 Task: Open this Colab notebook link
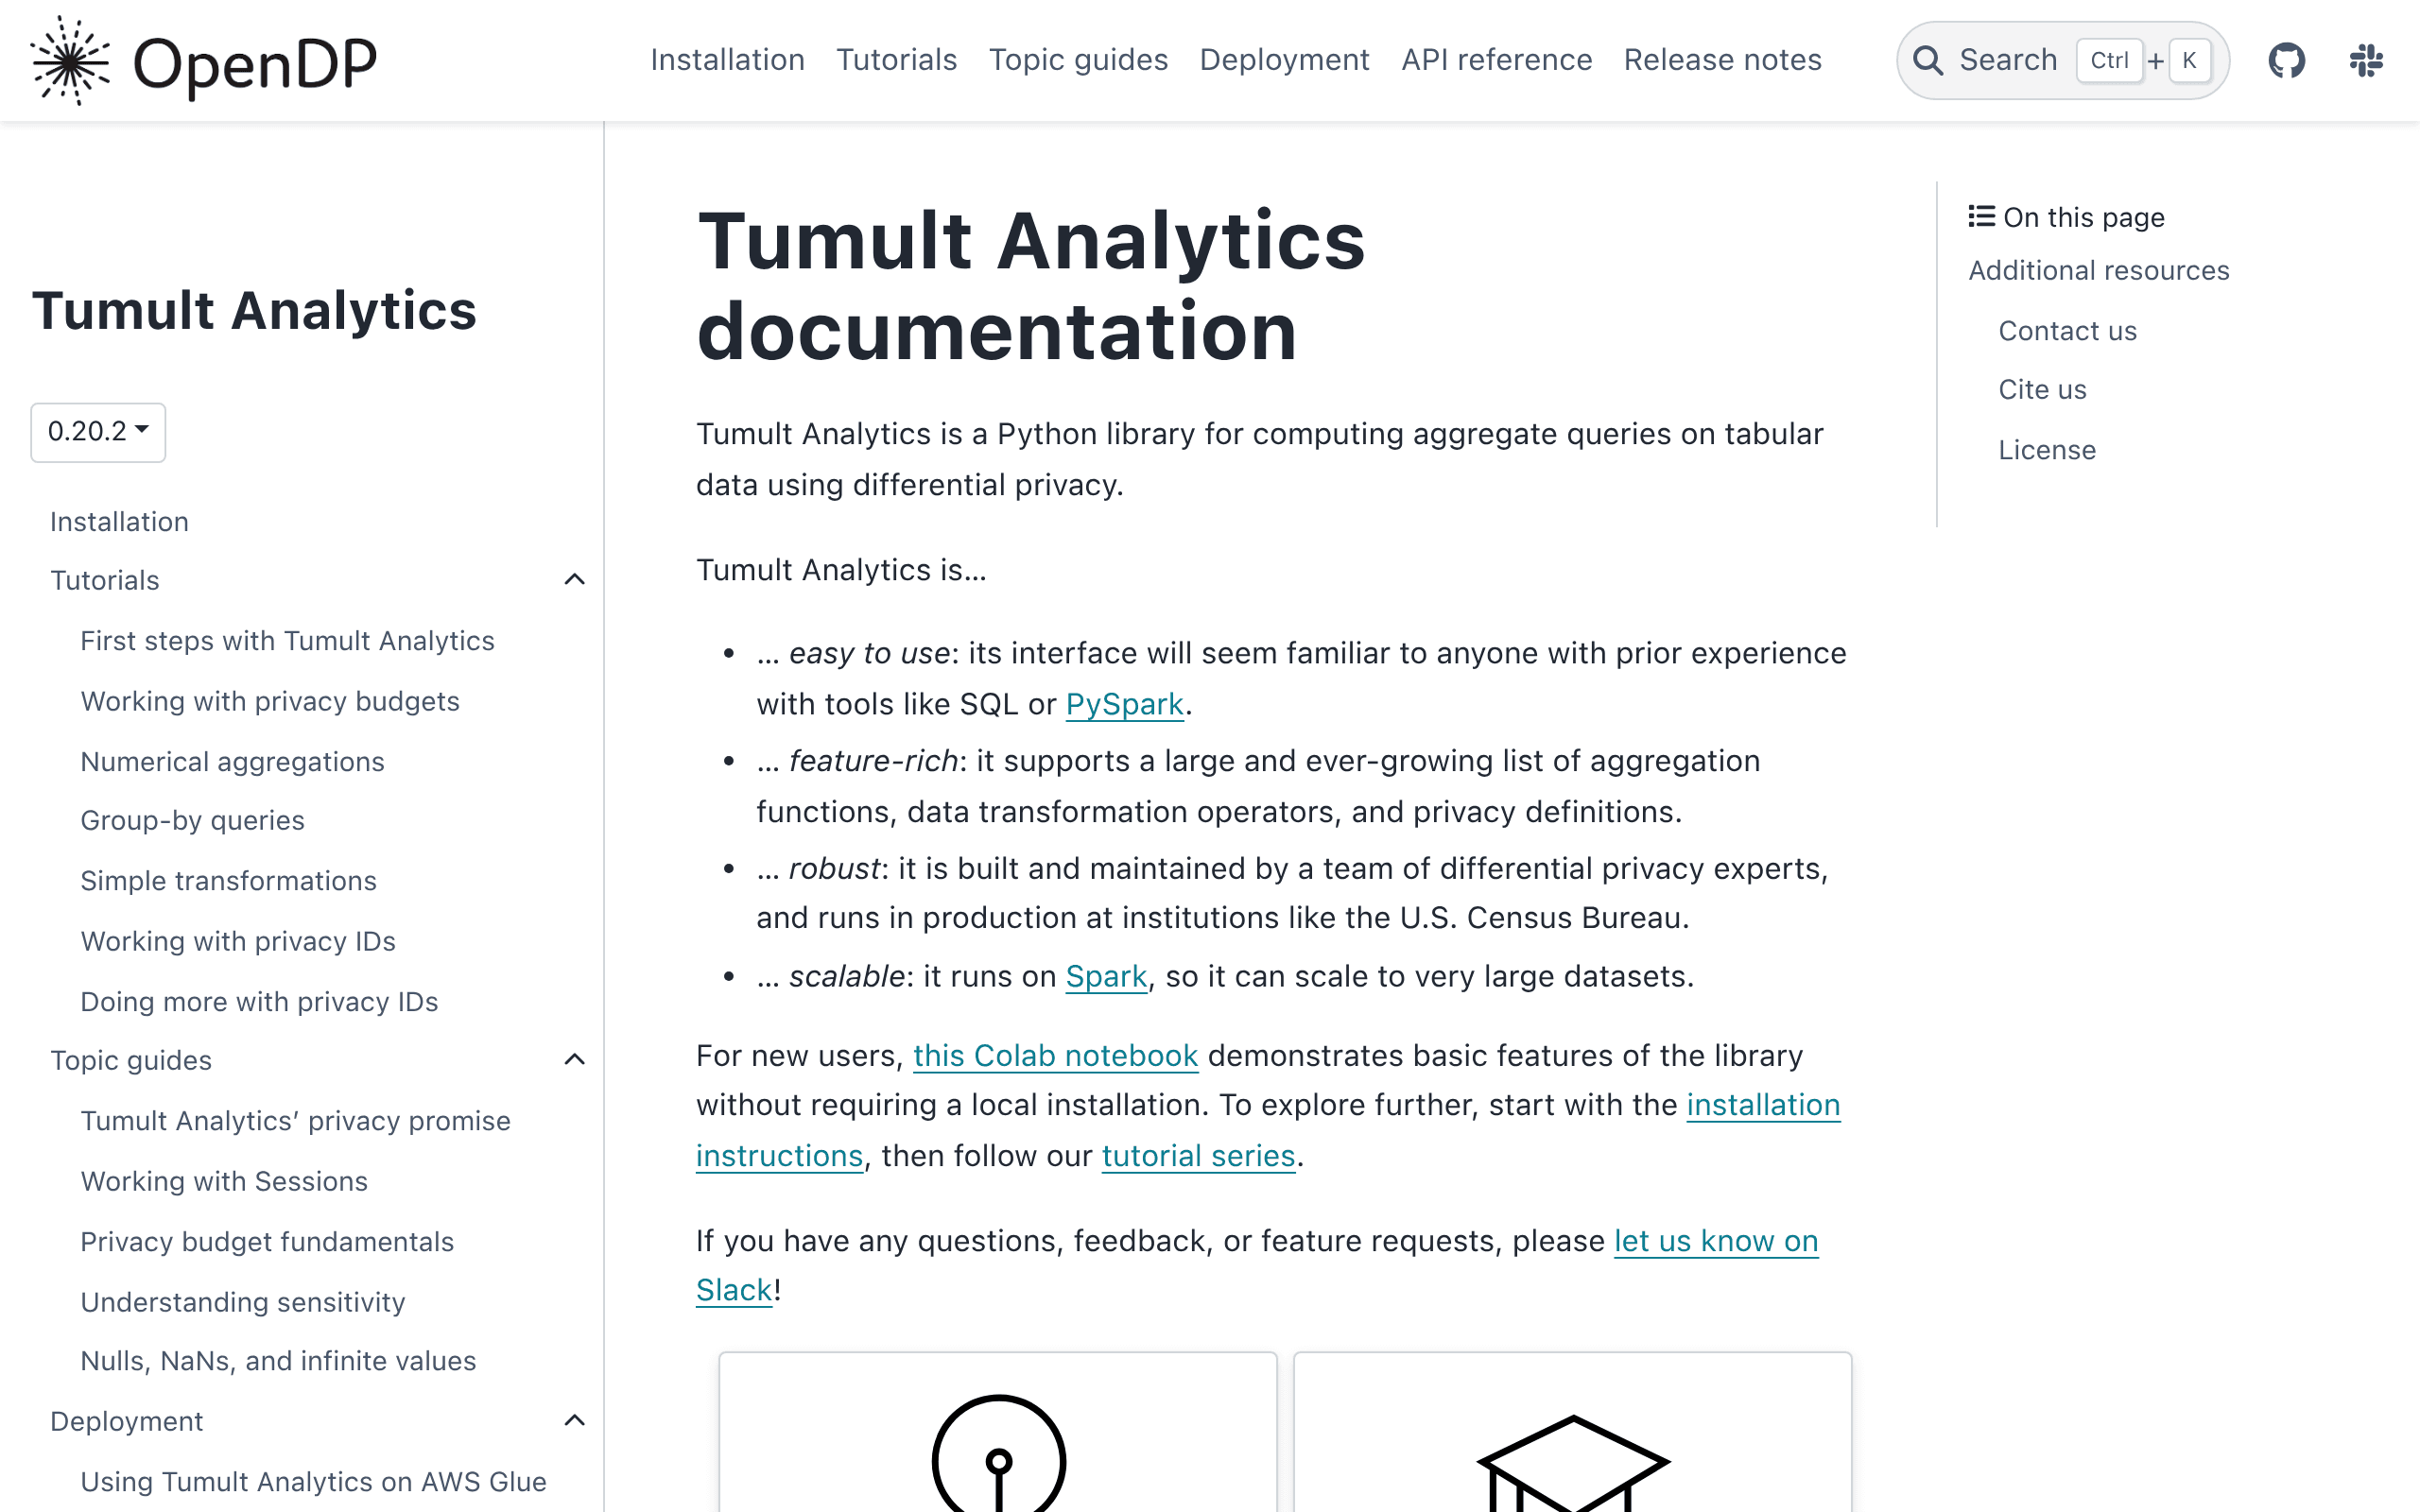(1055, 1056)
